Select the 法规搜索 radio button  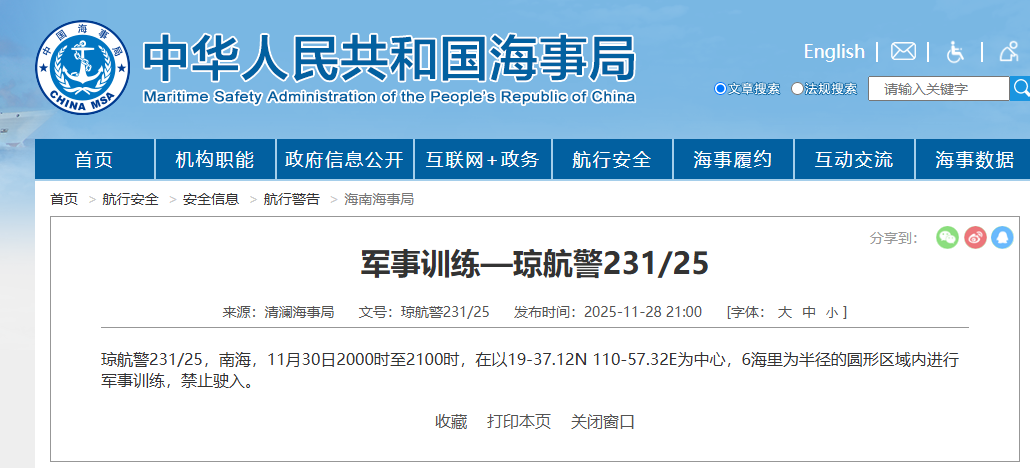click(x=797, y=89)
